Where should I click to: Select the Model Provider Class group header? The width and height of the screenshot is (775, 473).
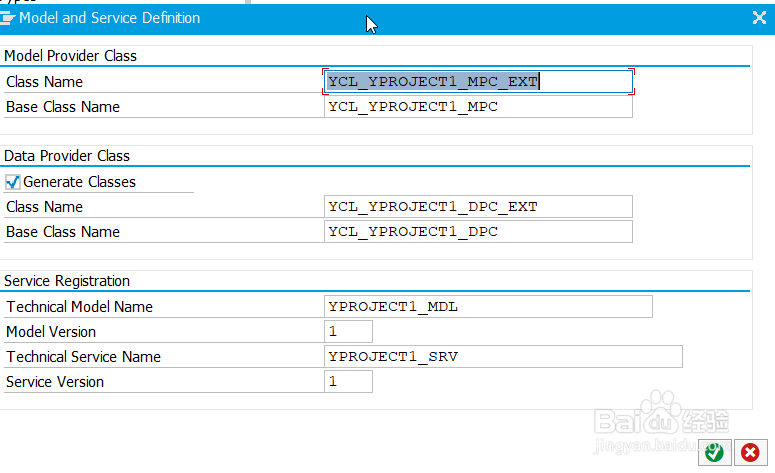coord(70,56)
